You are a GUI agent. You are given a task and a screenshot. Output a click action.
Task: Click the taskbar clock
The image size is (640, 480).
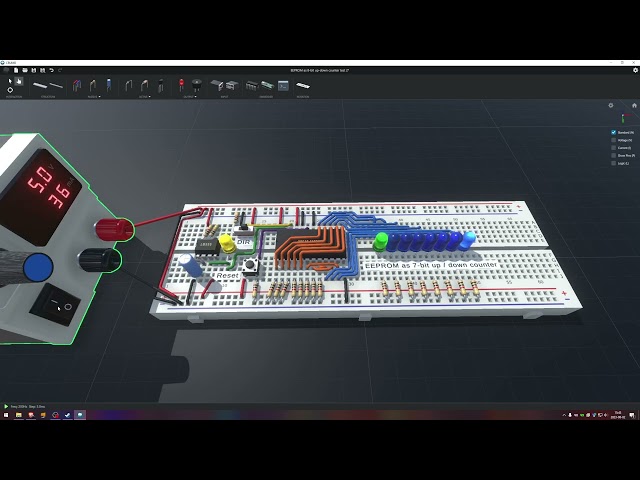pos(618,415)
